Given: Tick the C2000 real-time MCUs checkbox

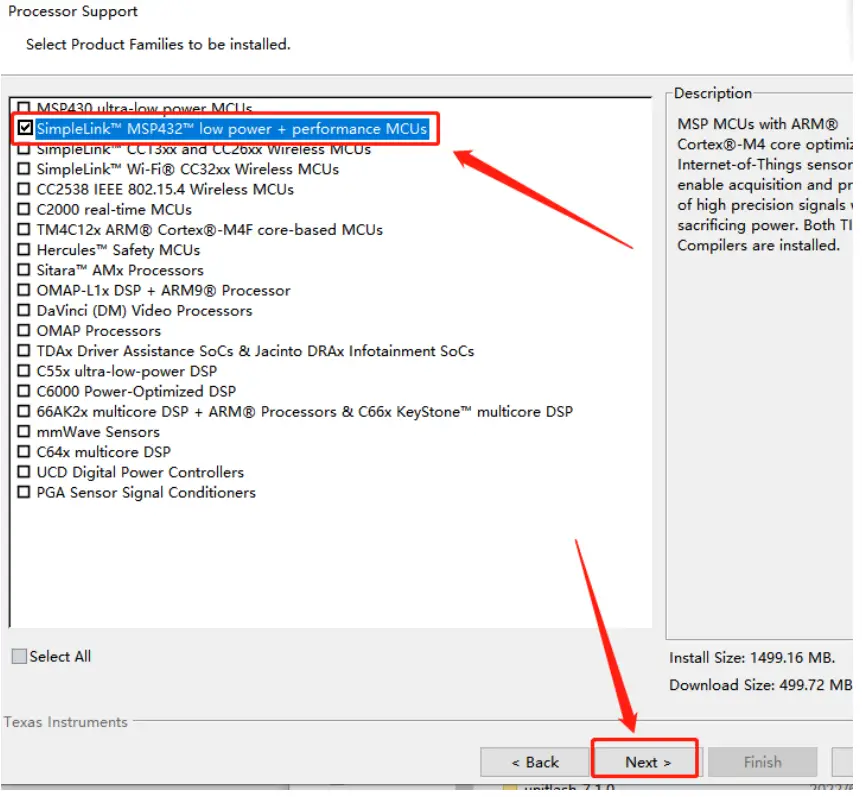Looking at the screenshot, I should (24, 209).
